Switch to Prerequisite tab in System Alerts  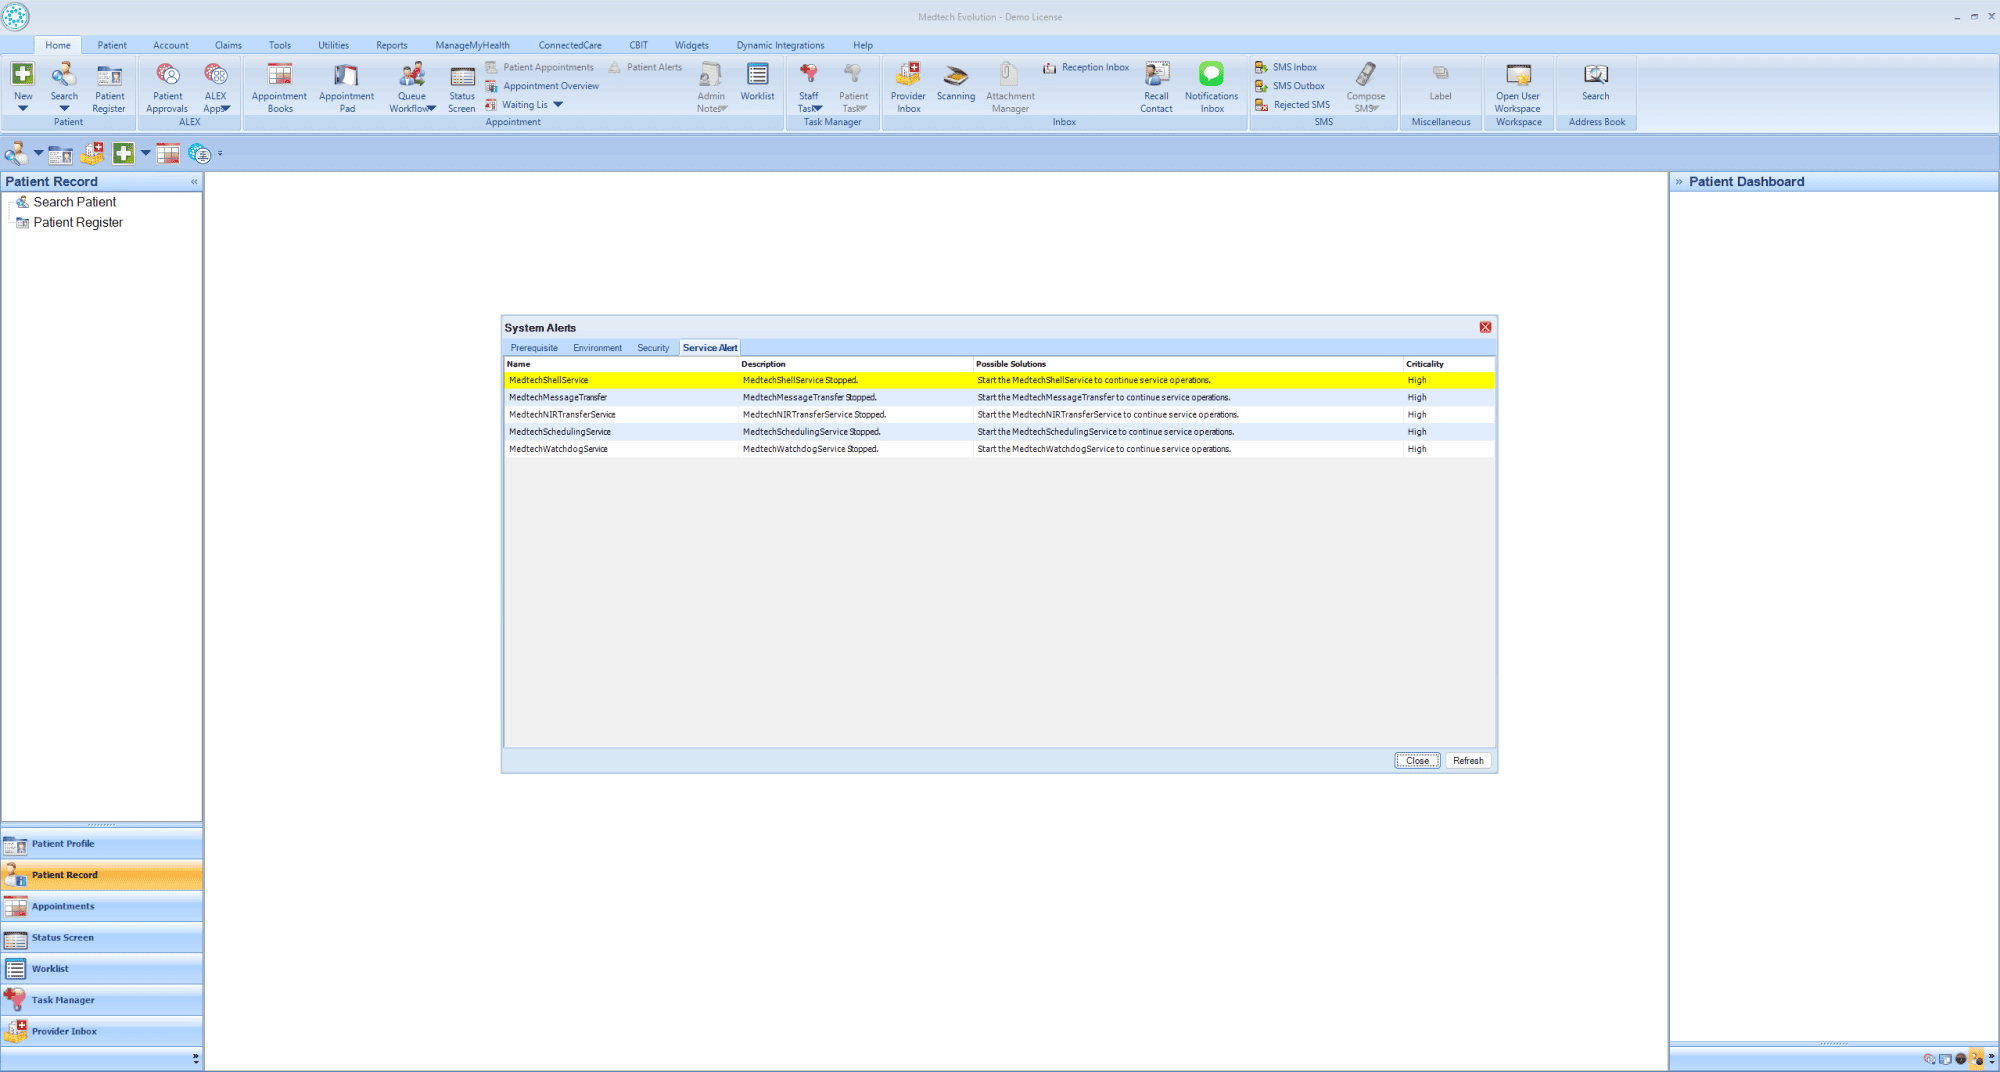(x=534, y=348)
